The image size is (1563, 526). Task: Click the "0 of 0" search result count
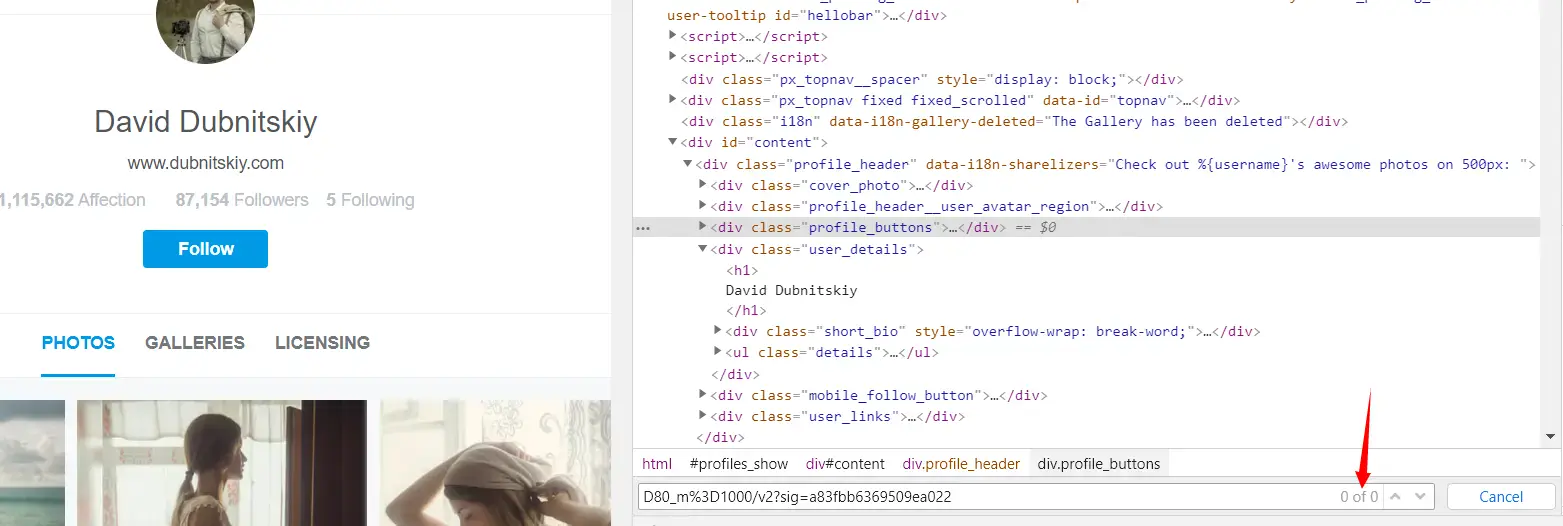[x=1359, y=497]
